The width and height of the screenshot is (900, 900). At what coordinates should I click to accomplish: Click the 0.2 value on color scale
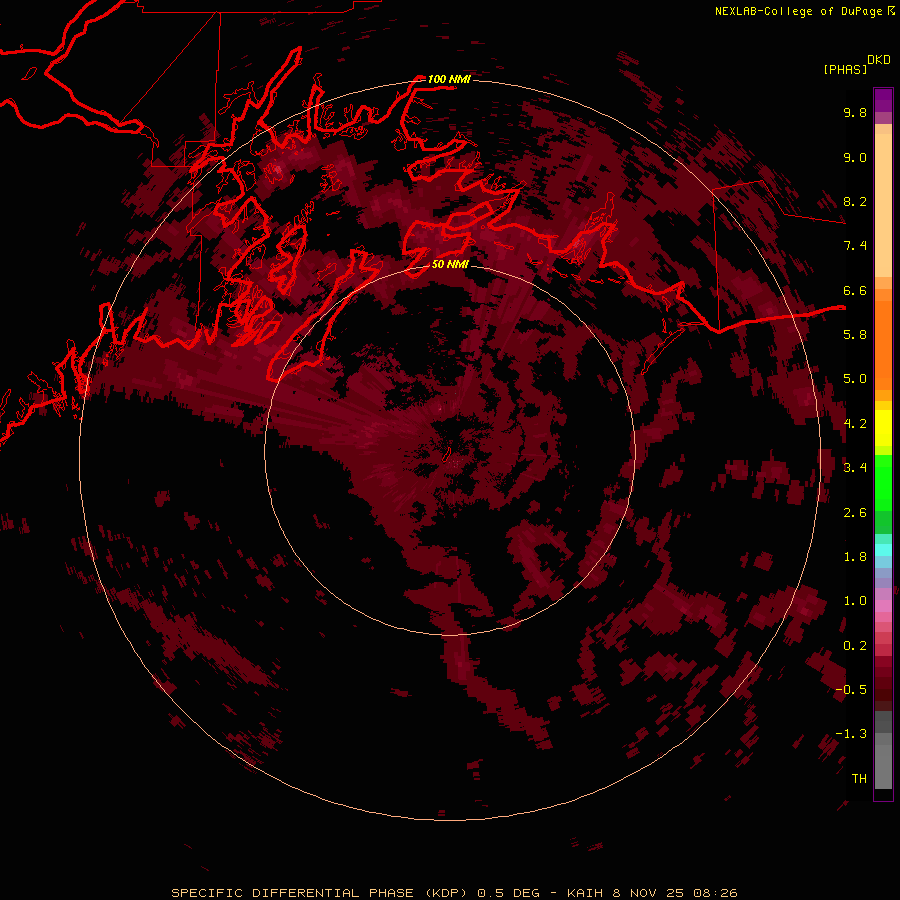pyautogui.click(x=855, y=646)
